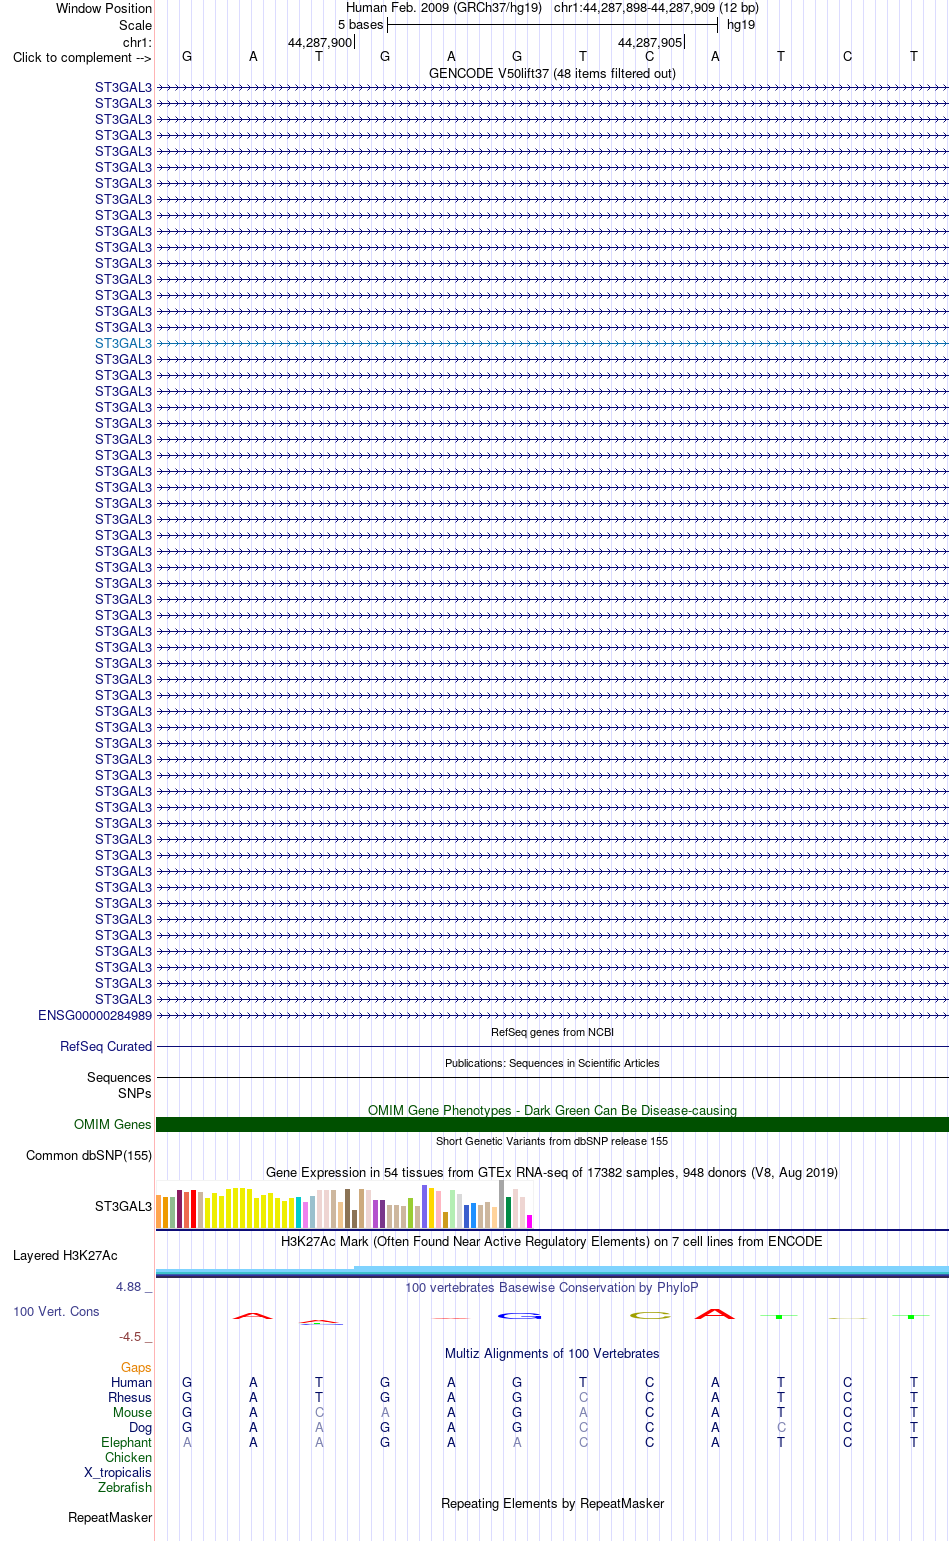Open 'Multiz Alignments of 100 Vertebrates' title
The height and width of the screenshot is (1541, 950).
(552, 1353)
